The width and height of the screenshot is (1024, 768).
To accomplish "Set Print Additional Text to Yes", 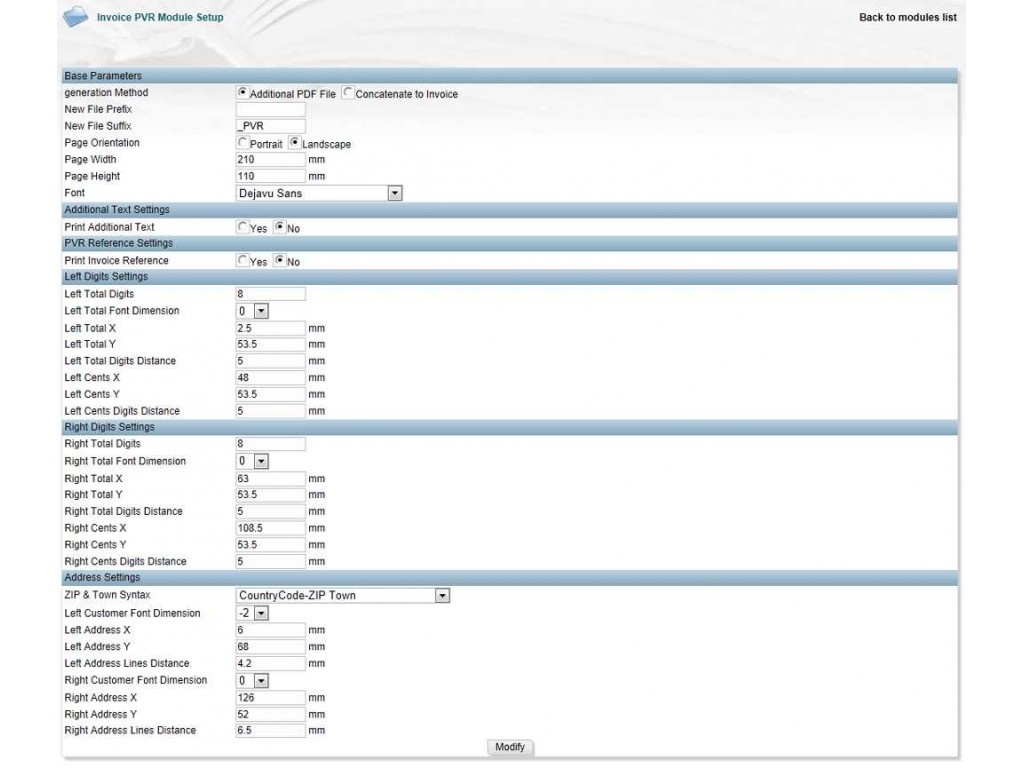I will tap(242, 227).
